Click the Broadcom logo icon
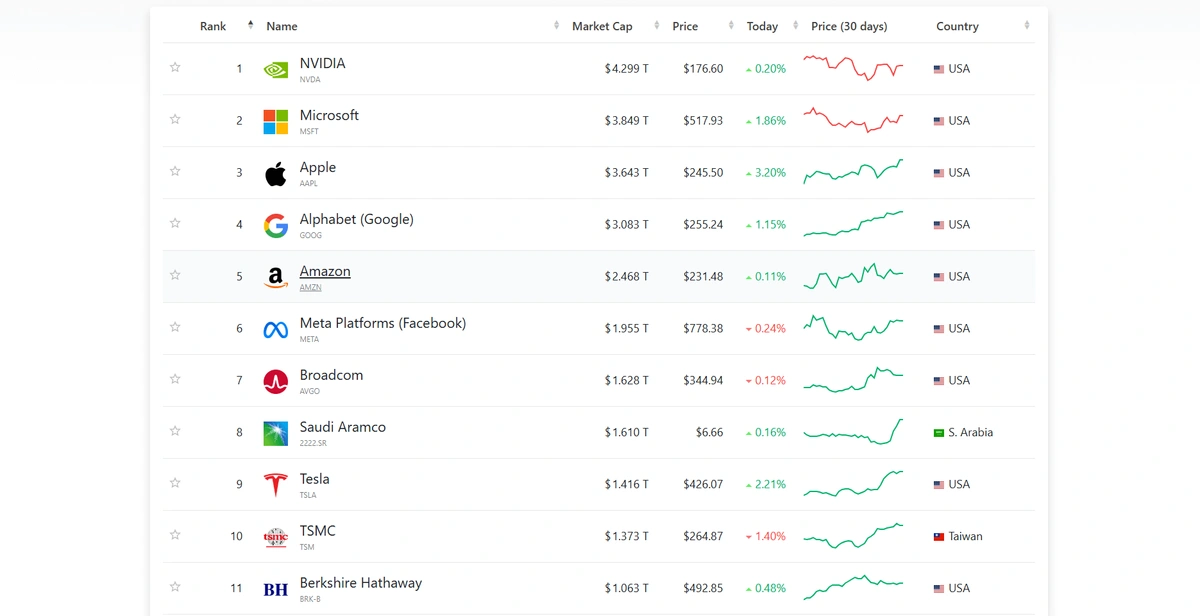This screenshot has height=616, width=1200. click(x=275, y=382)
